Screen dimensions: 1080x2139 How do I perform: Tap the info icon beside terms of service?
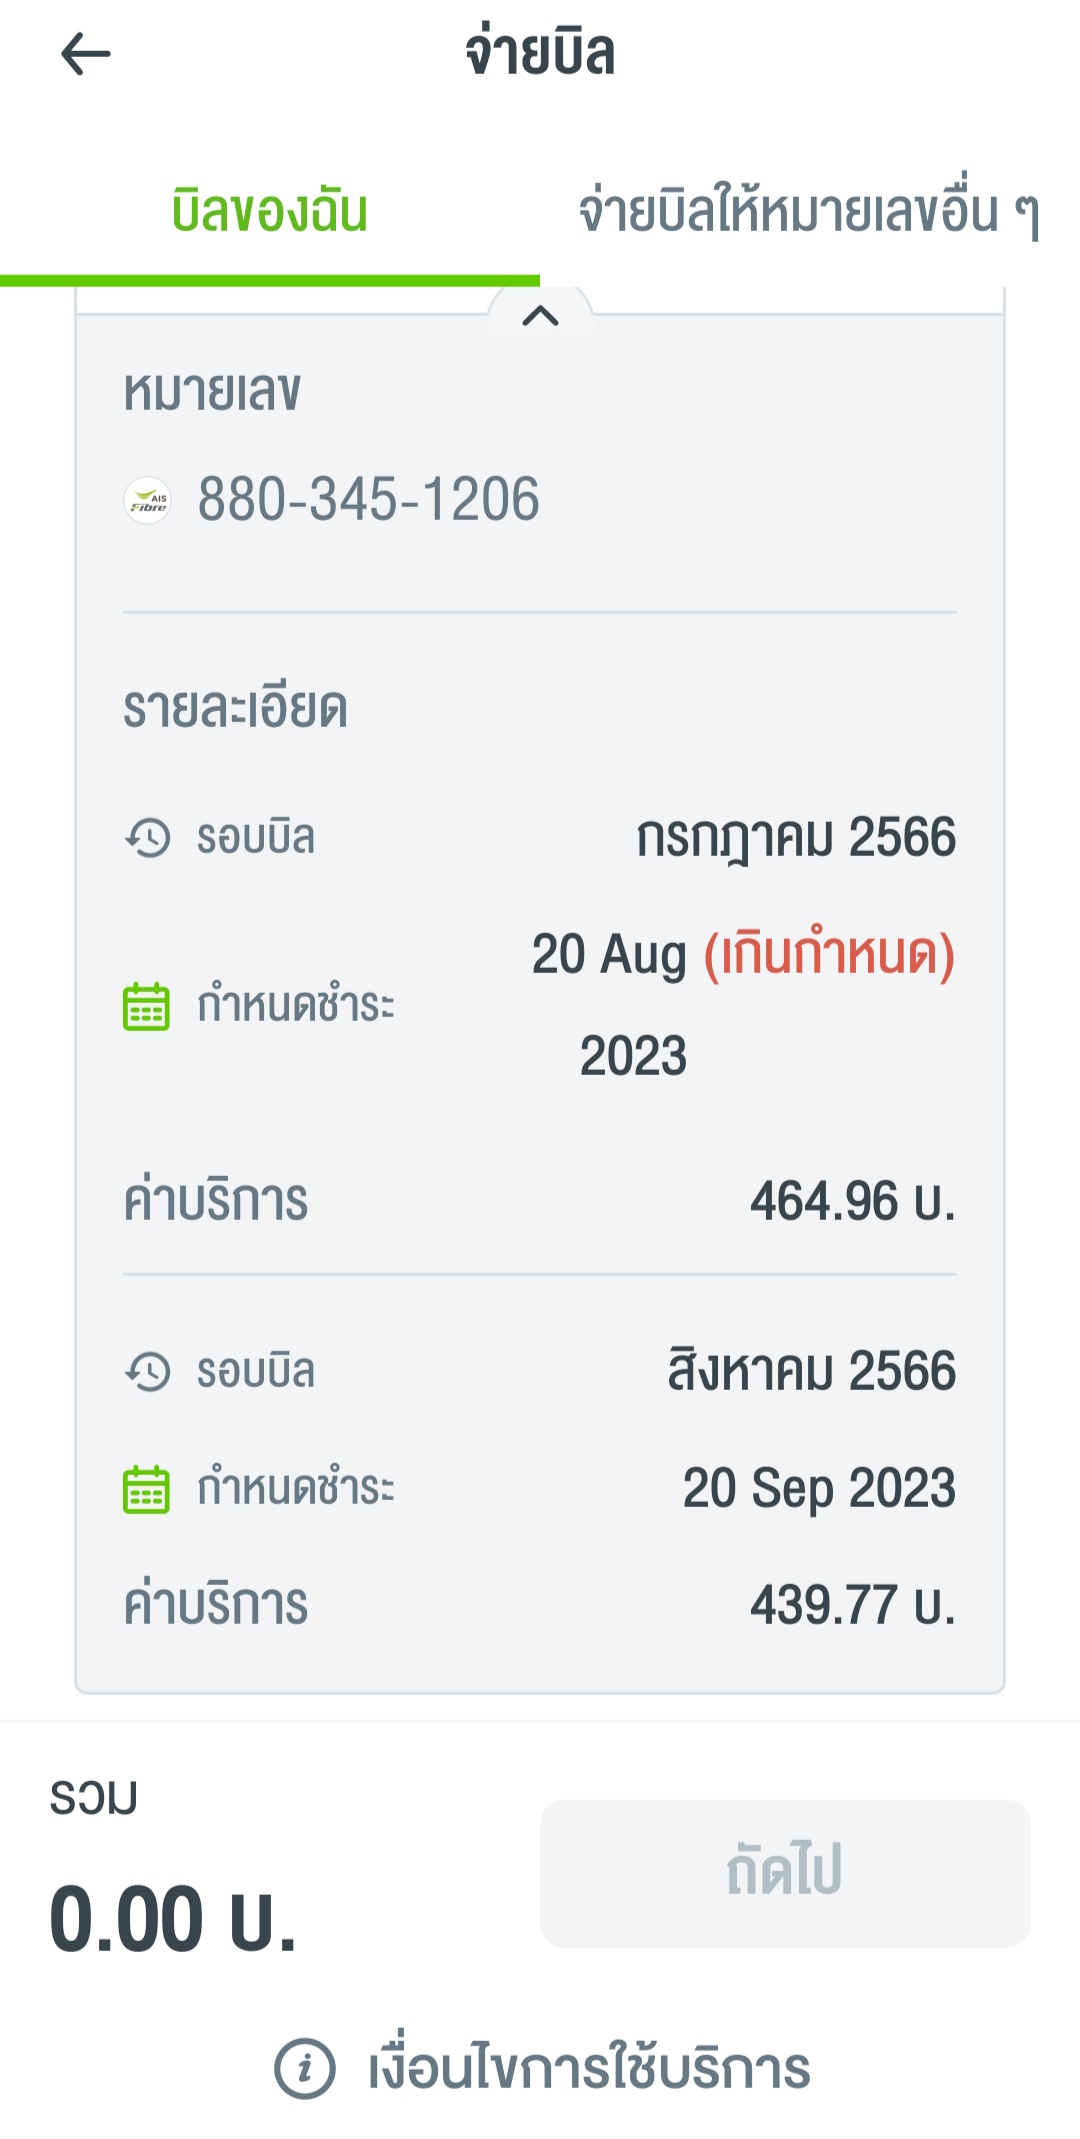click(x=304, y=2068)
